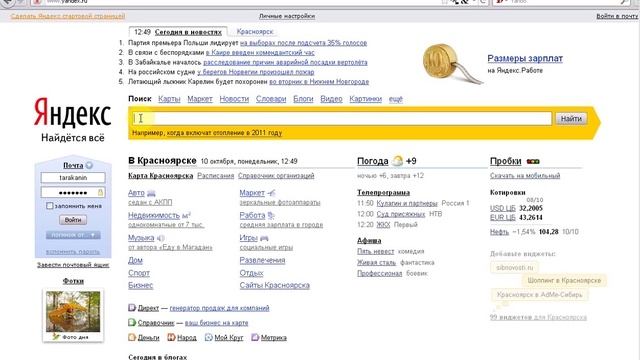
Task: Click the Нефть quote link
Action: pos(499,232)
